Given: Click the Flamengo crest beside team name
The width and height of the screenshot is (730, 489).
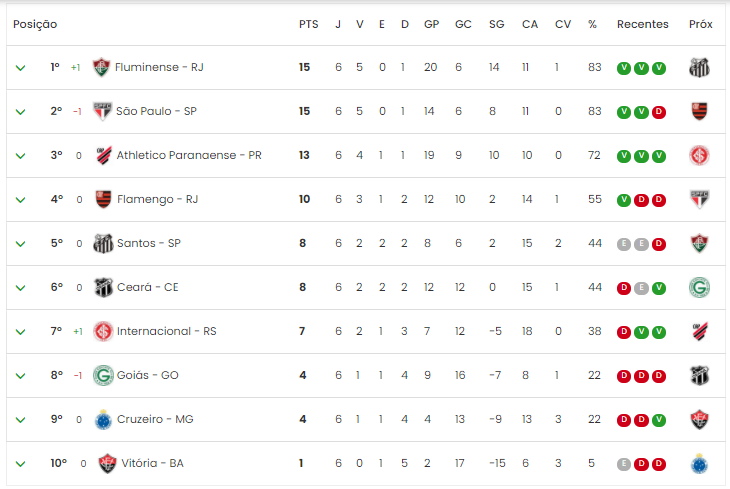Looking at the screenshot, I should pyautogui.click(x=103, y=199).
